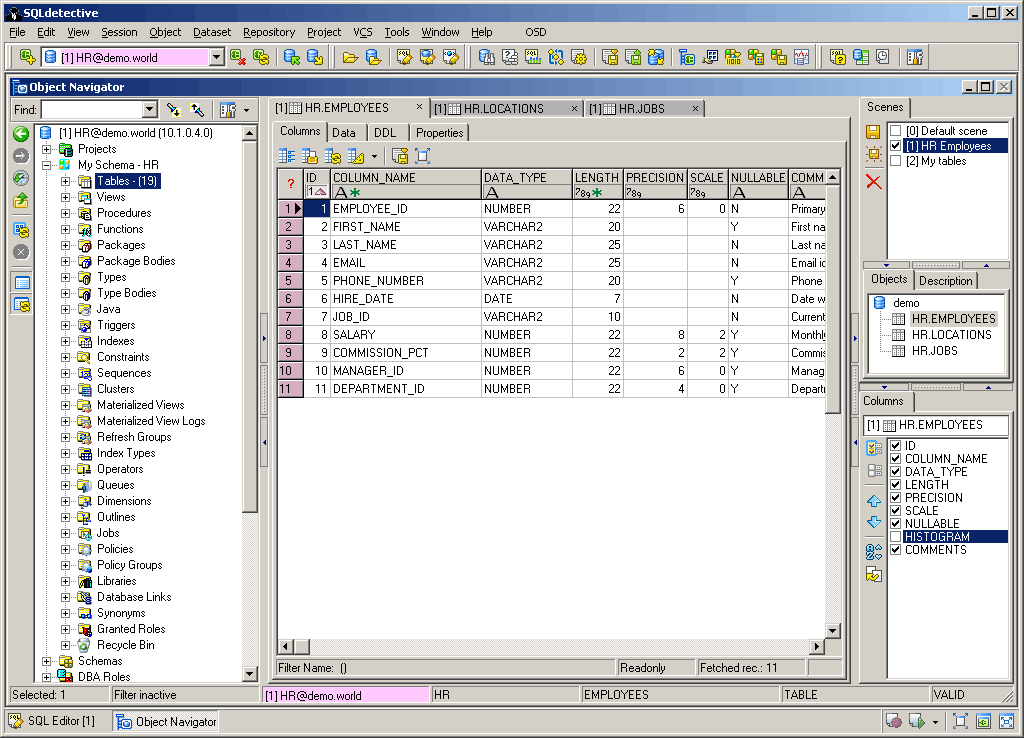Collapse the Tables - (19) node
The height and width of the screenshot is (738, 1024).
[65, 181]
